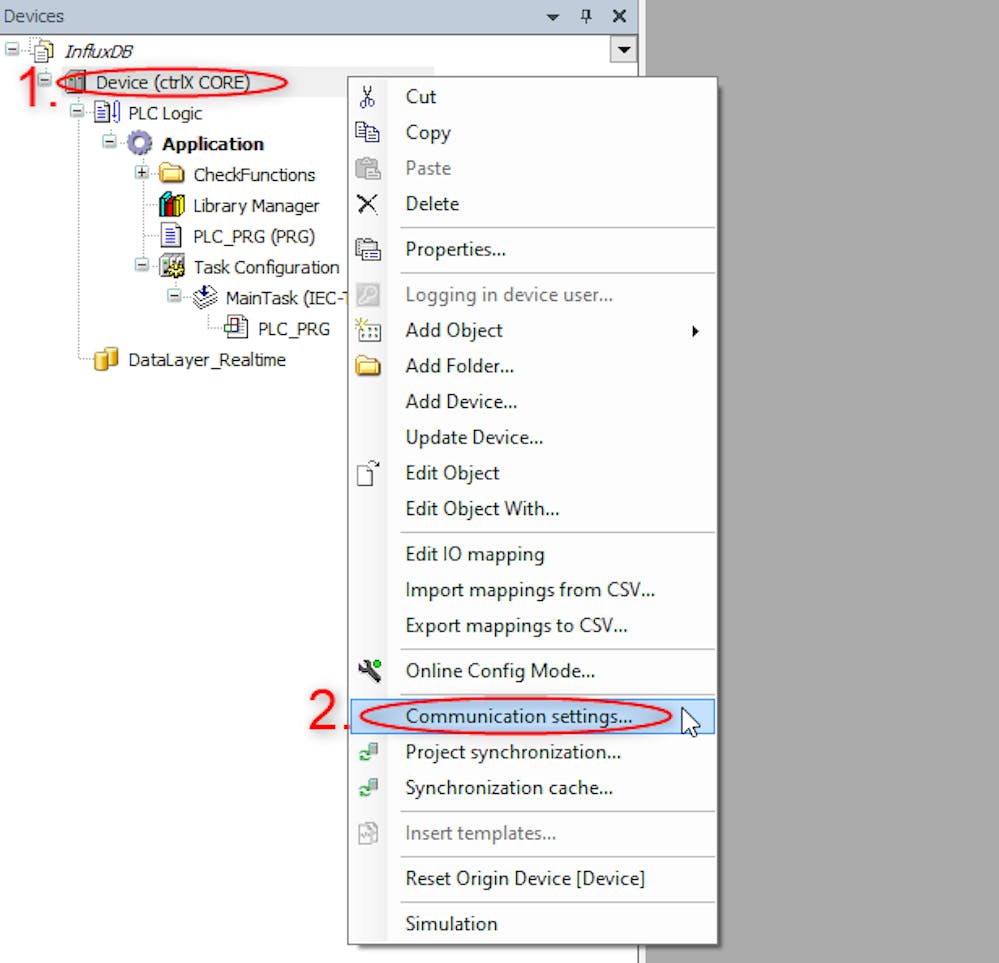Screen dimensions: 999x963
Task: Click the Copy pages icon
Action: 368,132
